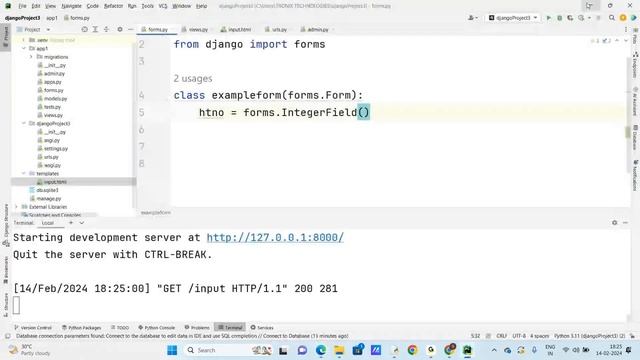This screenshot has width=640, height=360.
Task: Click the Windows Start button
Action: (172, 350)
